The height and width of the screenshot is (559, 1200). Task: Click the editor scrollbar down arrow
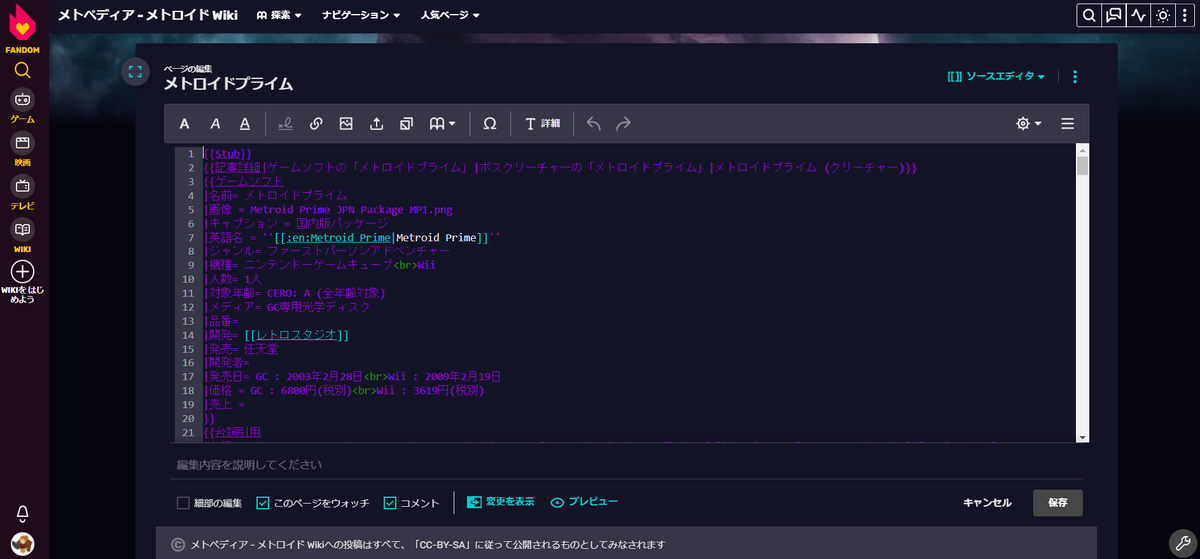tap(1082, 437)
